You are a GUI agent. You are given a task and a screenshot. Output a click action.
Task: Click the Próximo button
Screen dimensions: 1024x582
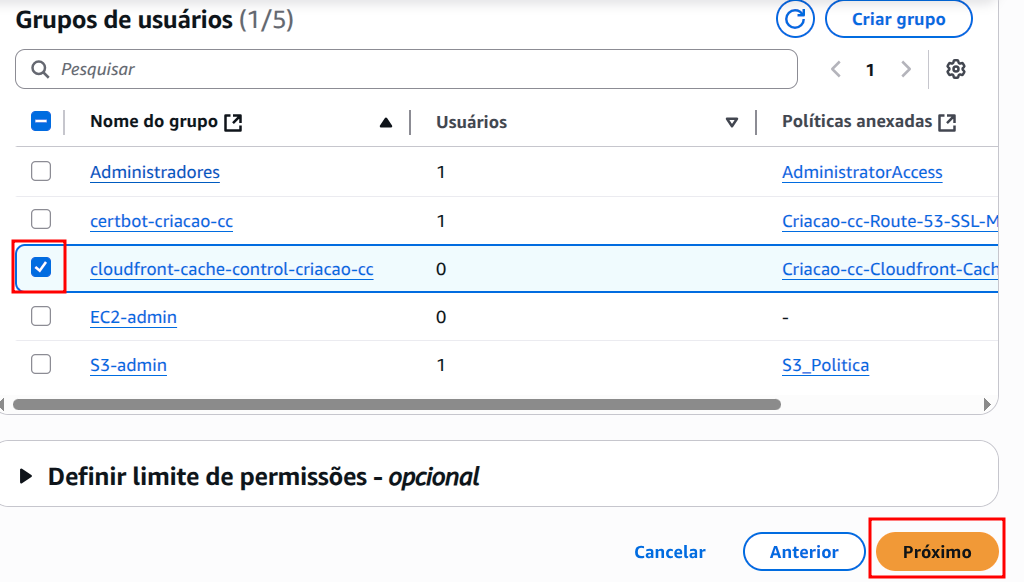pyautogui.click(x=937, y=552)
